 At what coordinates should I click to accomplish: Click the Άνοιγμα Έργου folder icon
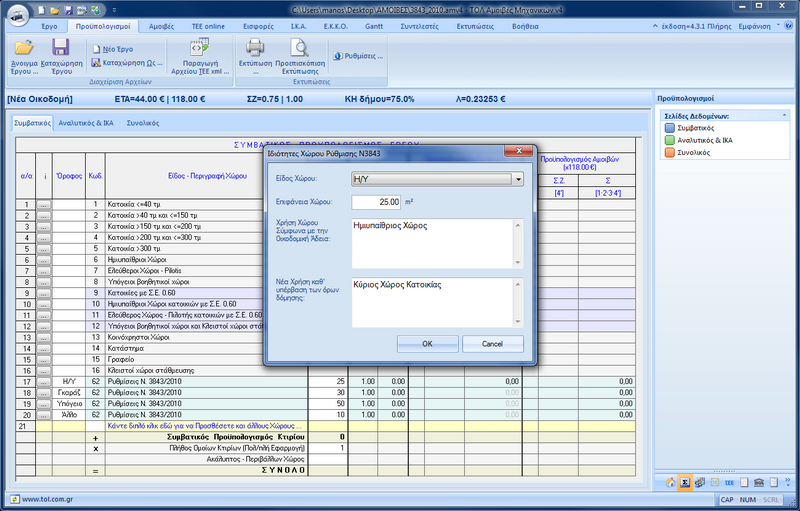tap(24, 49)
